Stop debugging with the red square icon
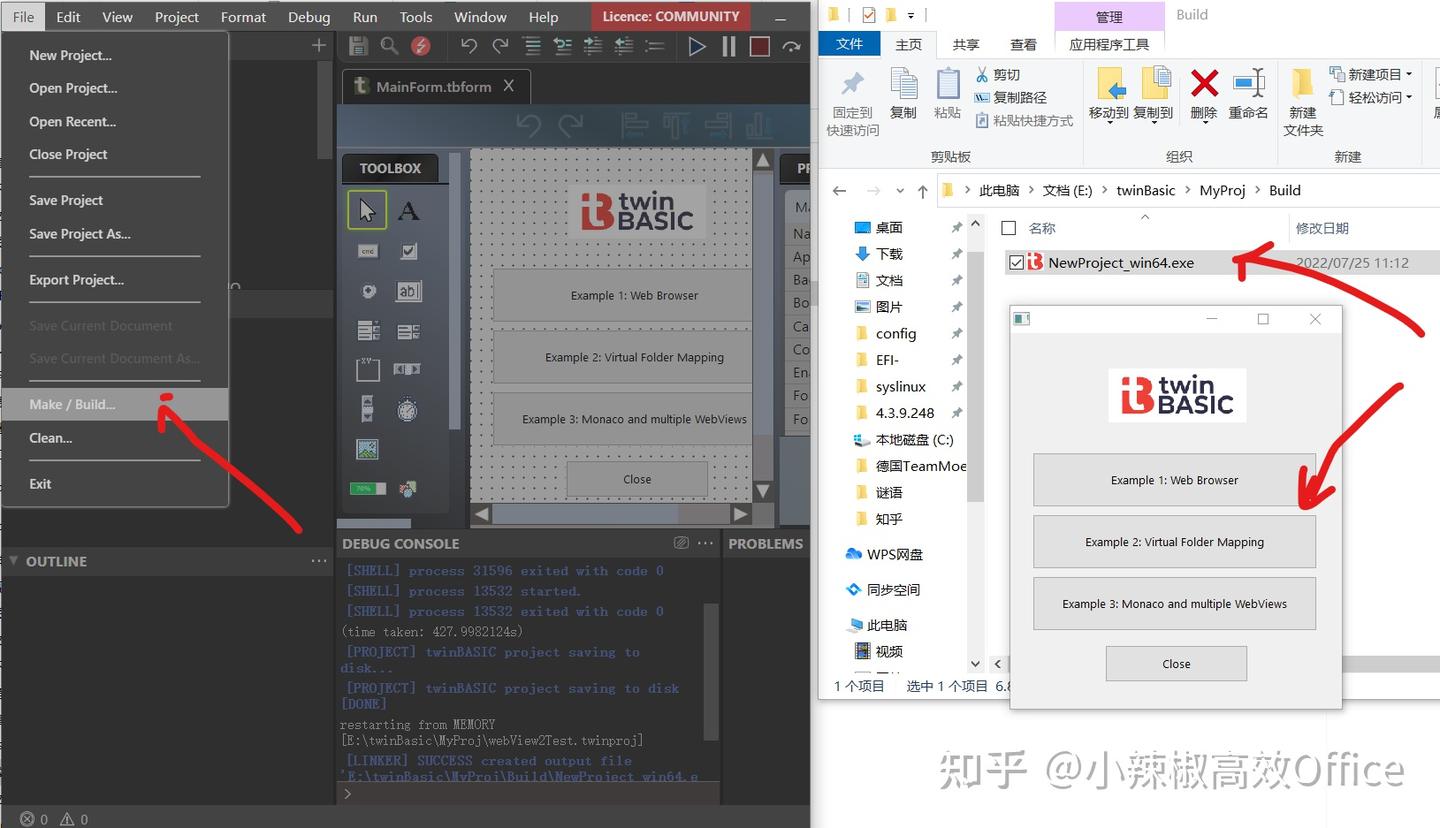The width and height of the screenshot is (1440, 828). 760,45
